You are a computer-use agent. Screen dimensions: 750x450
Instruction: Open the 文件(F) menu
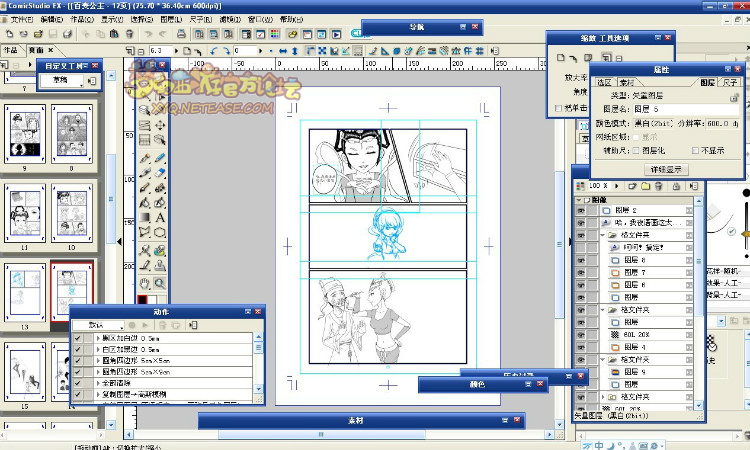22,20
